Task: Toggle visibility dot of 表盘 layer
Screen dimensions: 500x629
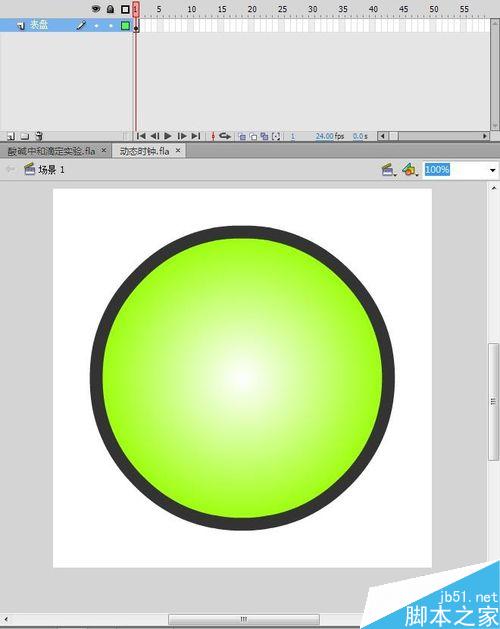Action: [x=96, y=26]
